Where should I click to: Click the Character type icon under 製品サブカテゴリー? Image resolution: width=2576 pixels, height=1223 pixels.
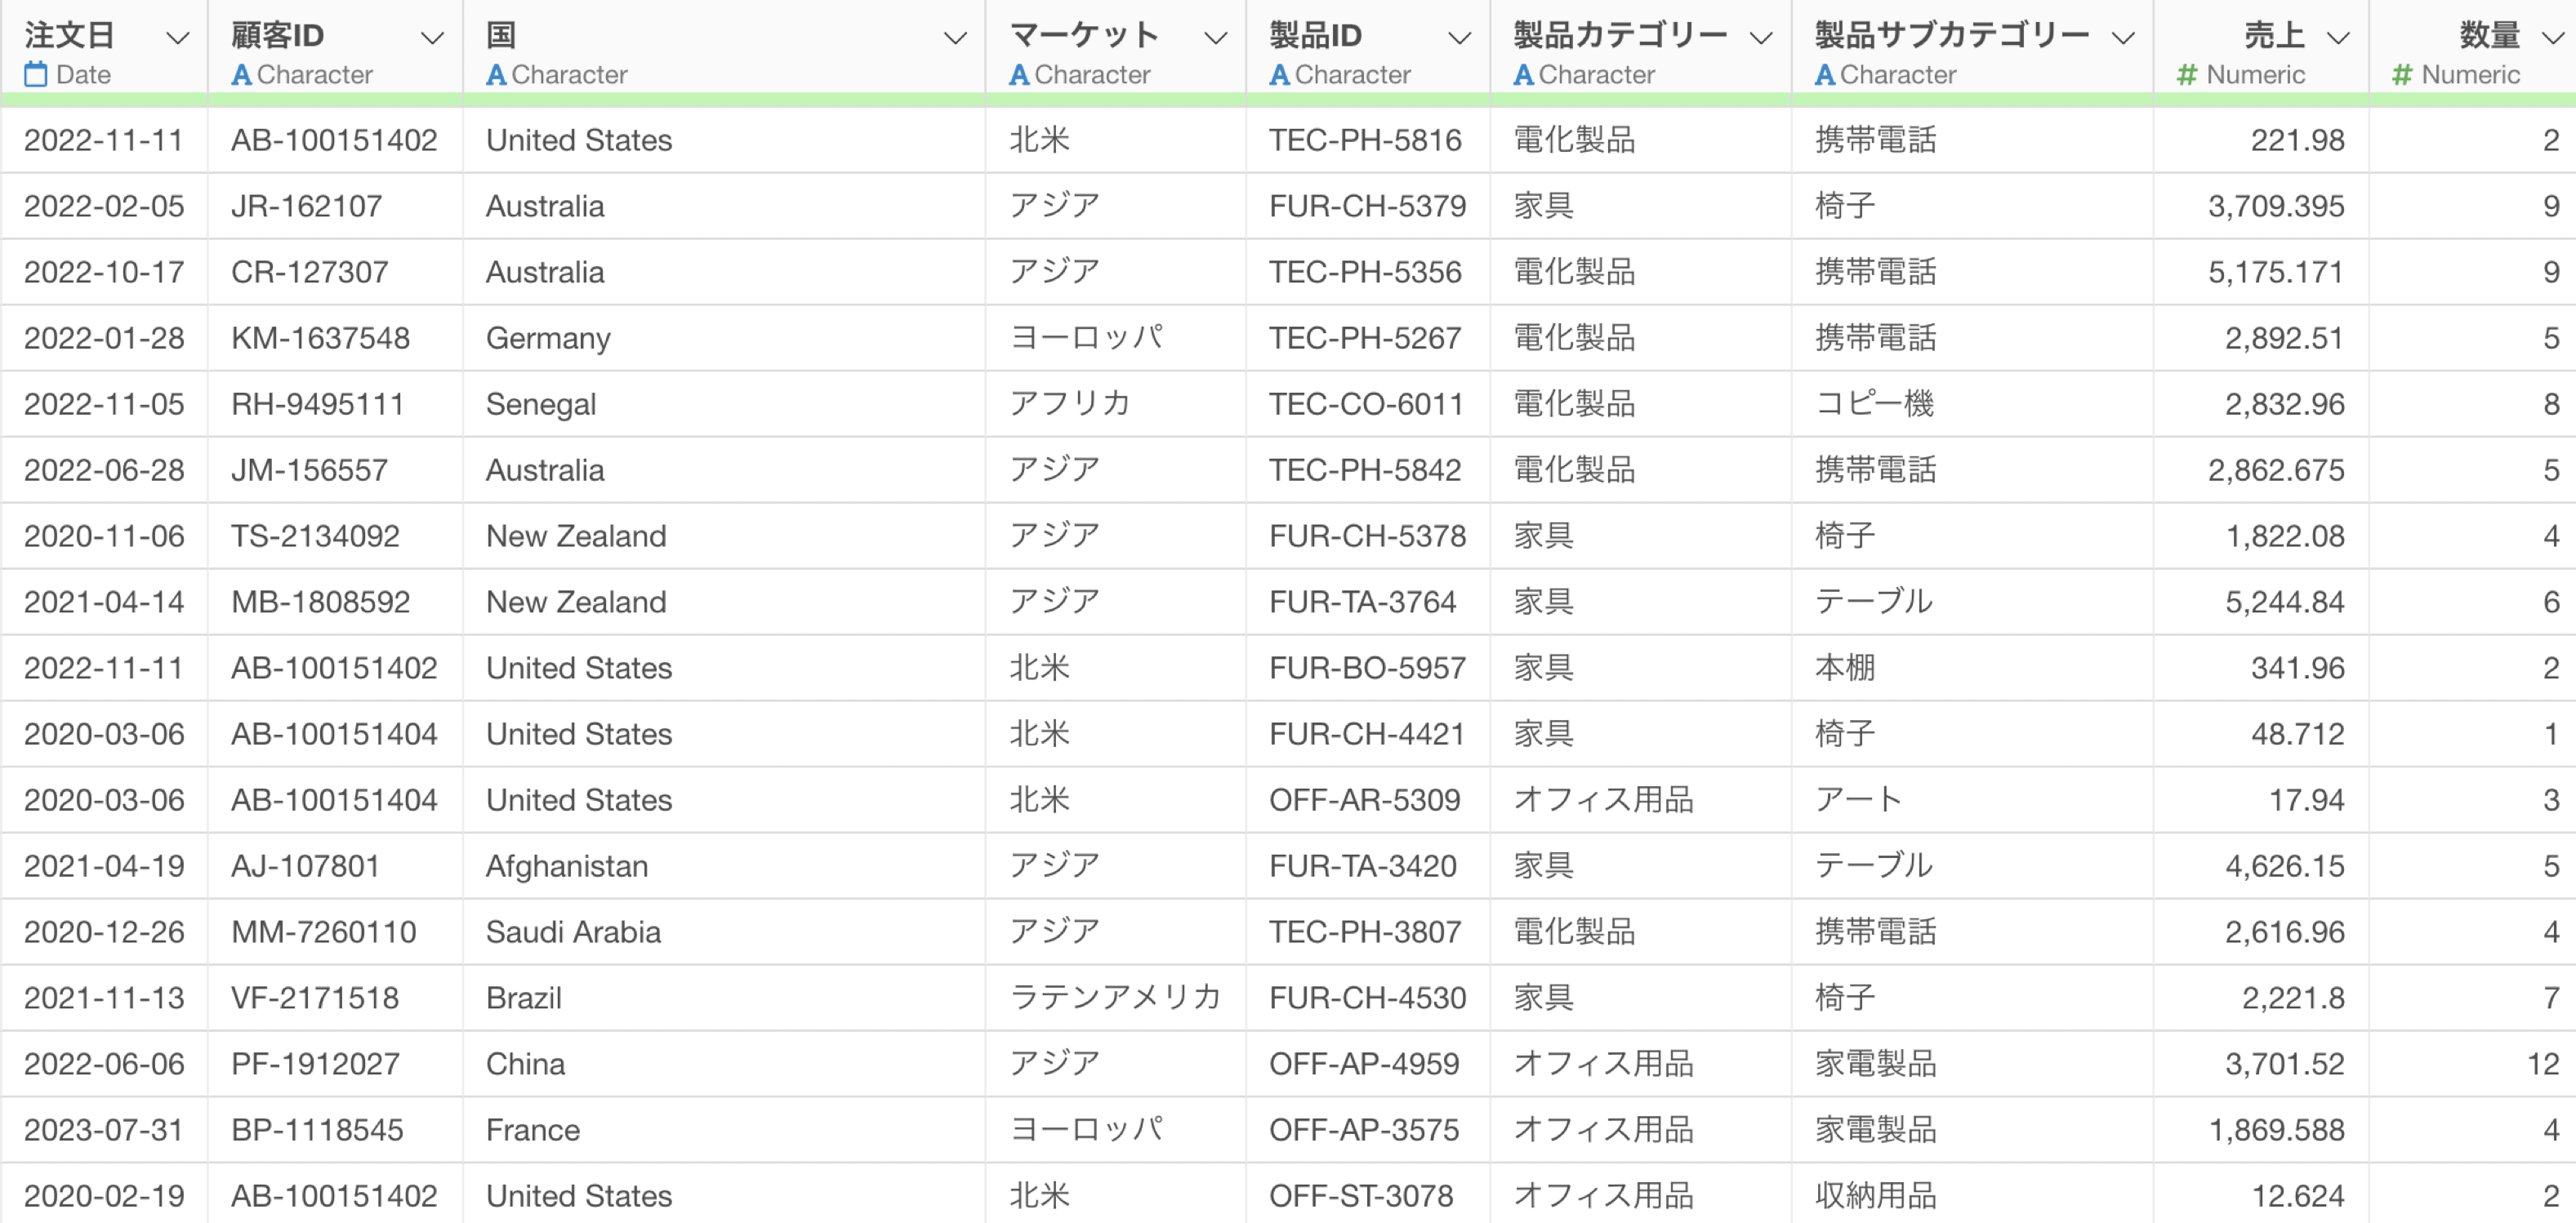click(x=1825, y=74)
